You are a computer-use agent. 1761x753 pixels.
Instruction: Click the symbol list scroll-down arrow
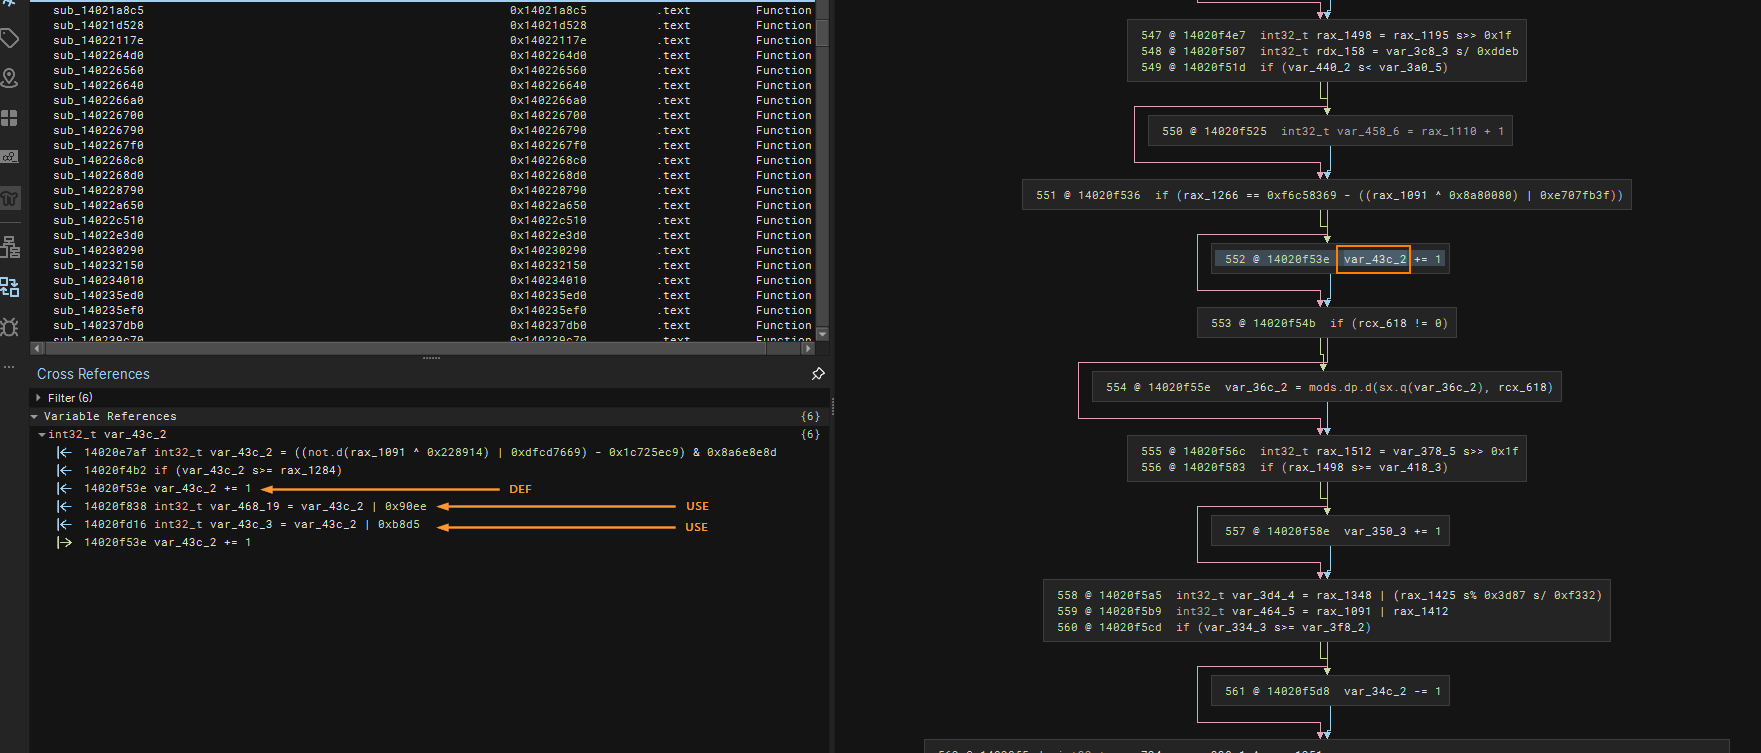[822, 334]
